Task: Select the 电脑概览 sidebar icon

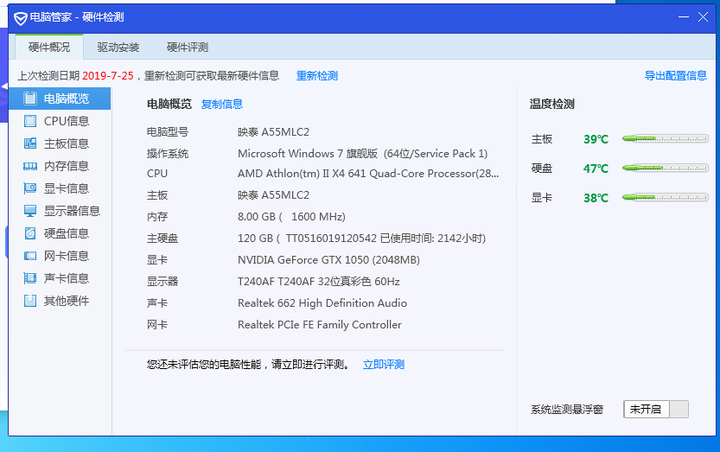Action: (x=30, y=98)
